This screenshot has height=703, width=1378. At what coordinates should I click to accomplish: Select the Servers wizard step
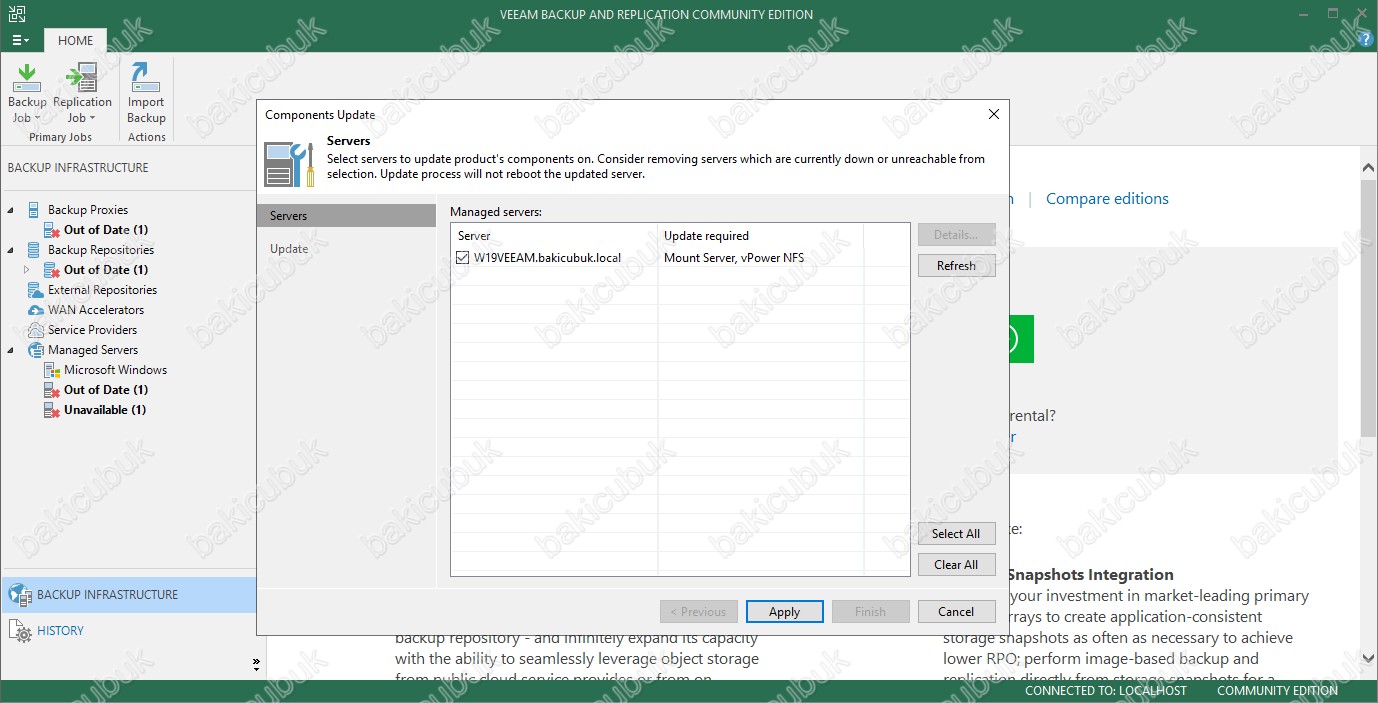tap(346, 216)
